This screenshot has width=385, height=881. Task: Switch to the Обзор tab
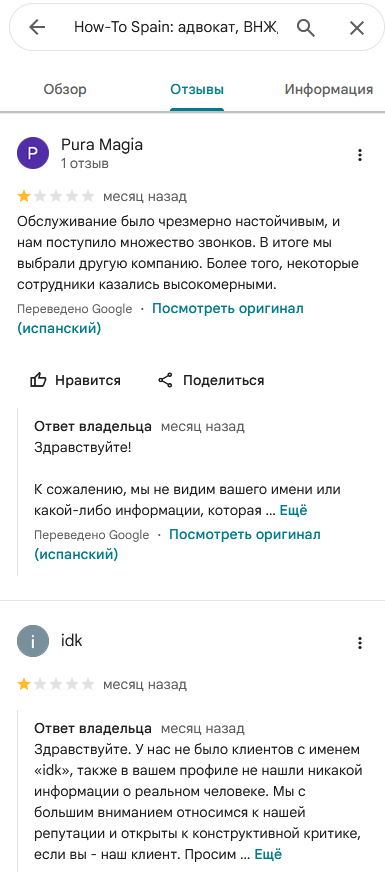point(65,89)
